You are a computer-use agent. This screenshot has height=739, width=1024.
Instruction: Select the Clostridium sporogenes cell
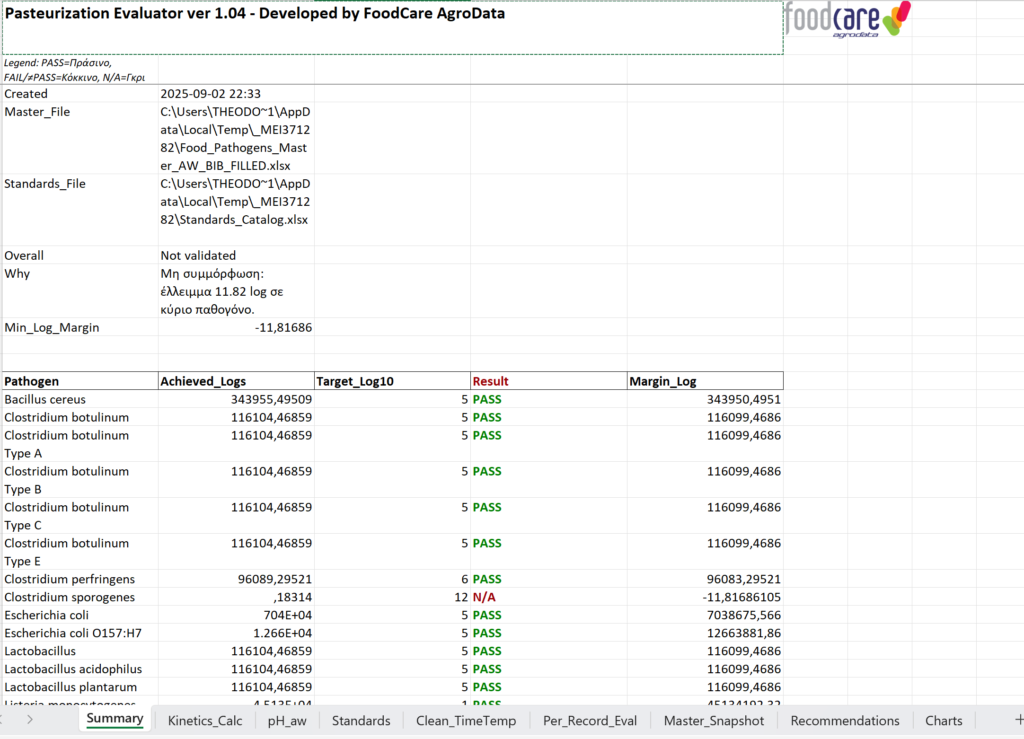point(80,597)
